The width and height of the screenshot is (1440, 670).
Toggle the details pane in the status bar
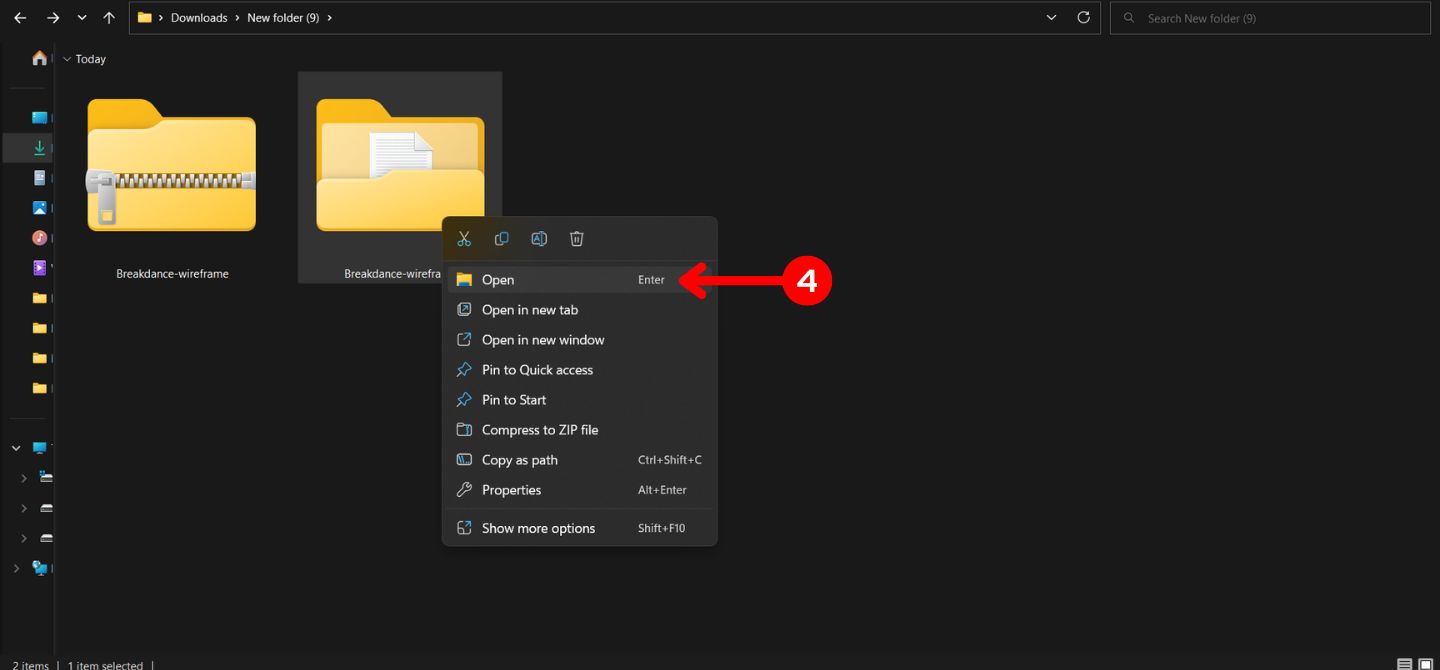[1427, 662]
